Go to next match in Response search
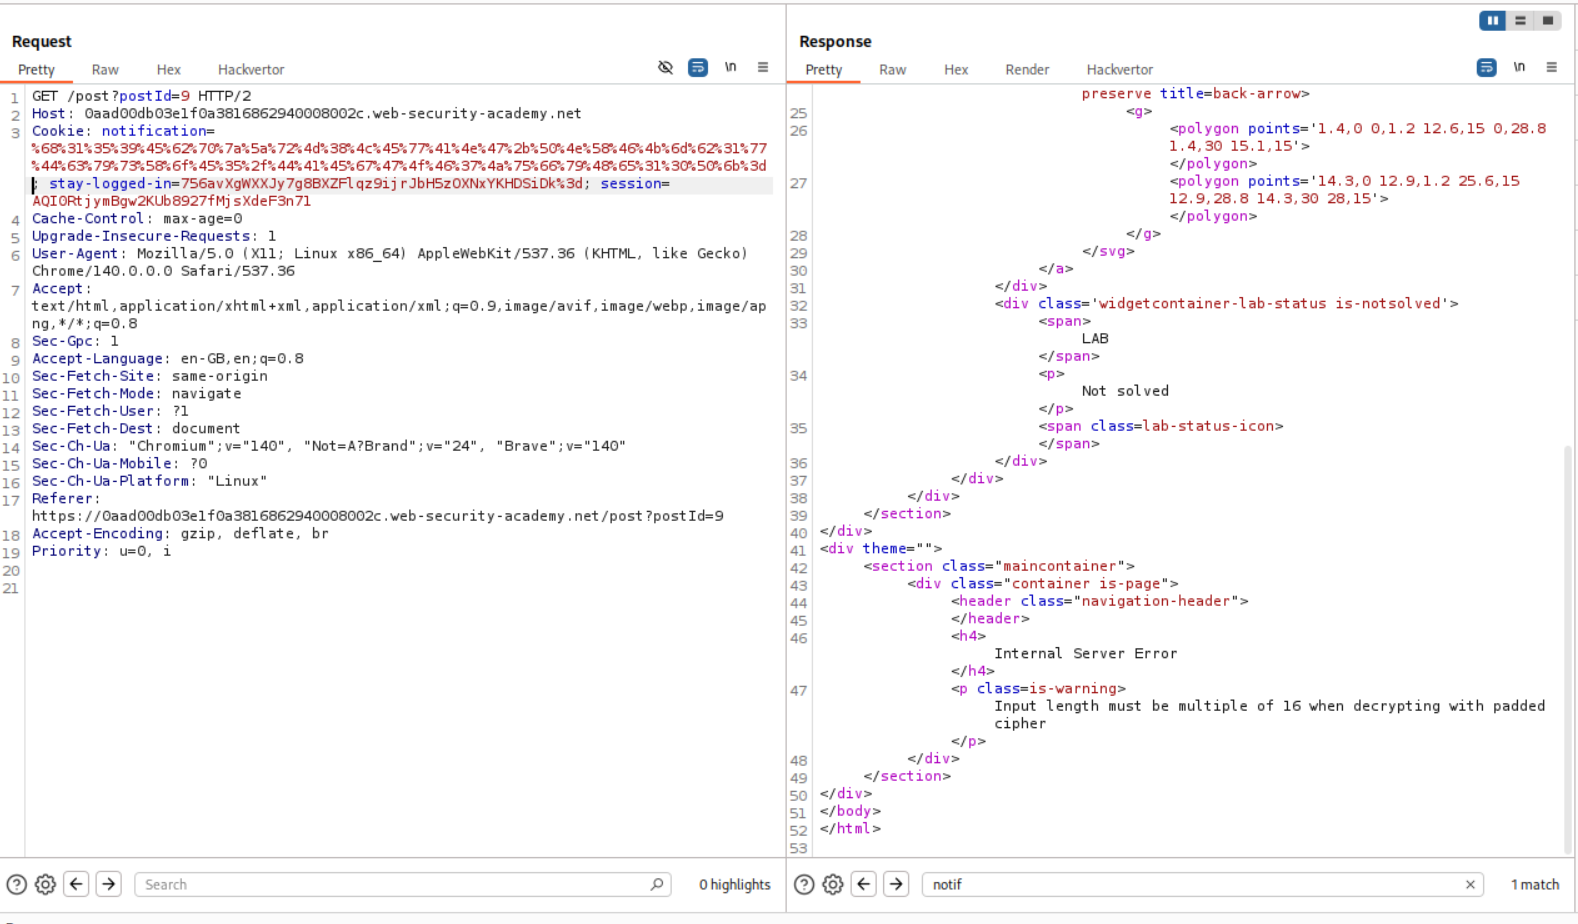Viewport: 1578px width, 924px height. pos(896,884)
